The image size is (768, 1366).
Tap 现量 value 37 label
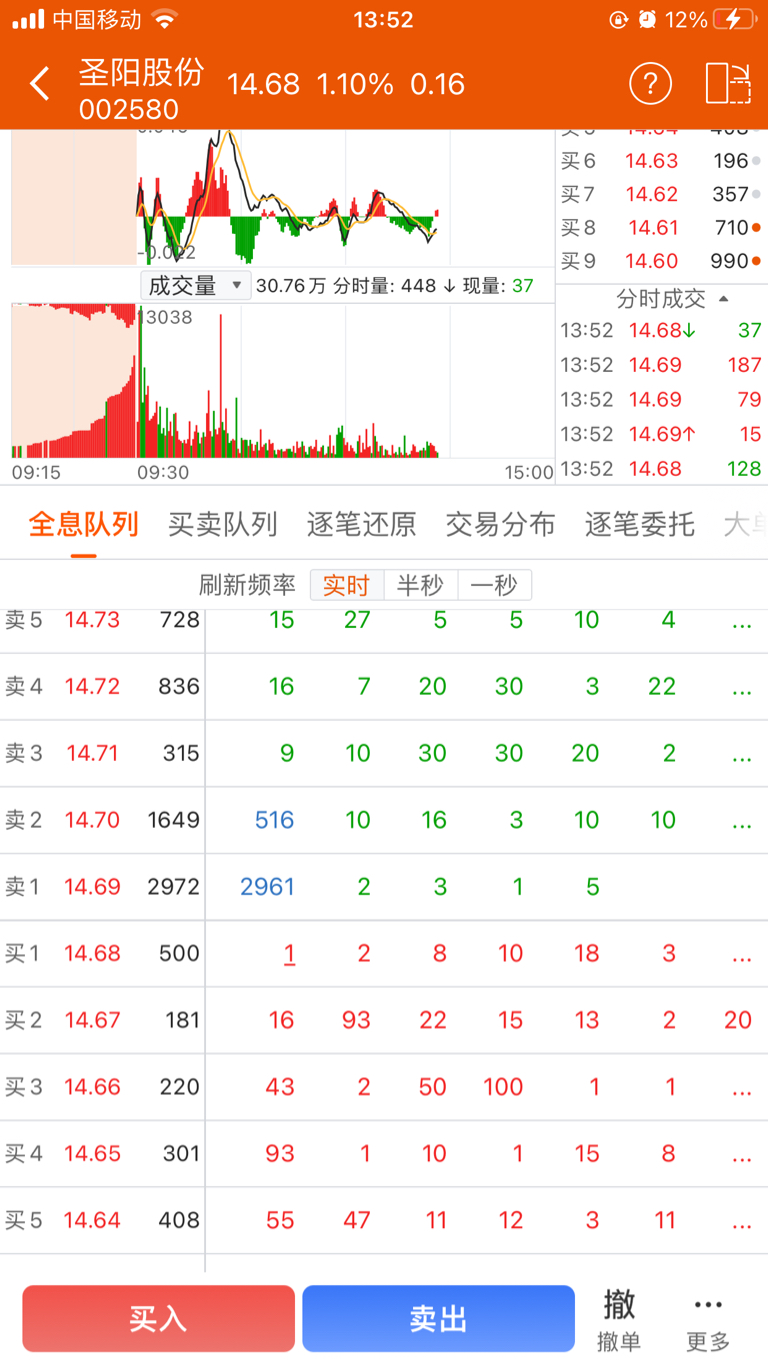pyautogui.click(x=522, y=286)
